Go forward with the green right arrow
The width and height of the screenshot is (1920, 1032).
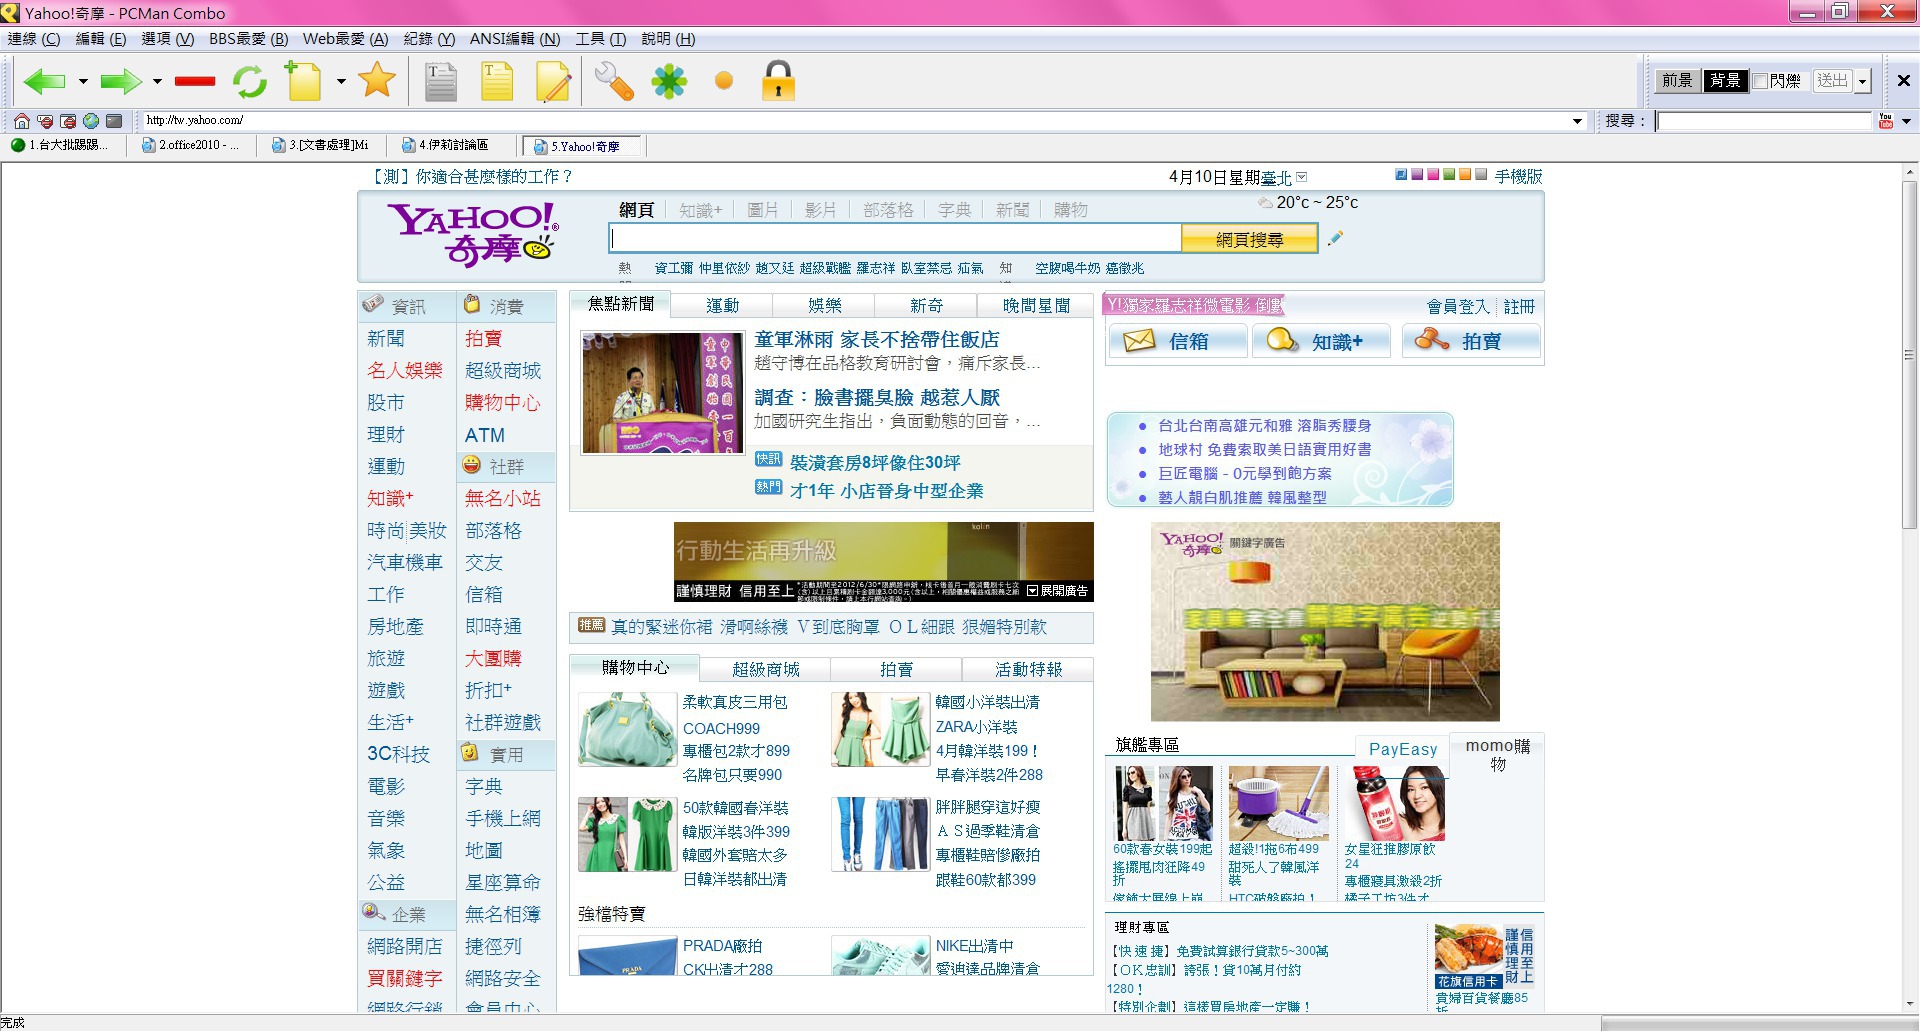(x=120, y=81)
